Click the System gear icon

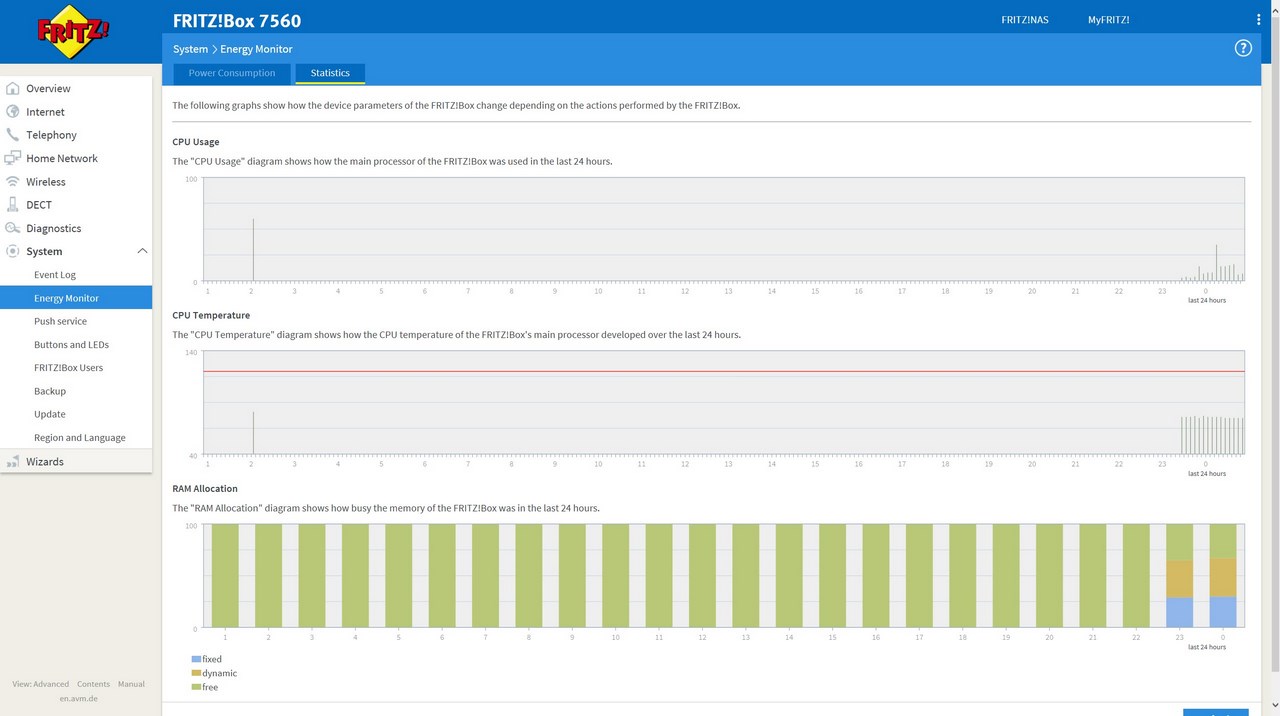[13, 251]
